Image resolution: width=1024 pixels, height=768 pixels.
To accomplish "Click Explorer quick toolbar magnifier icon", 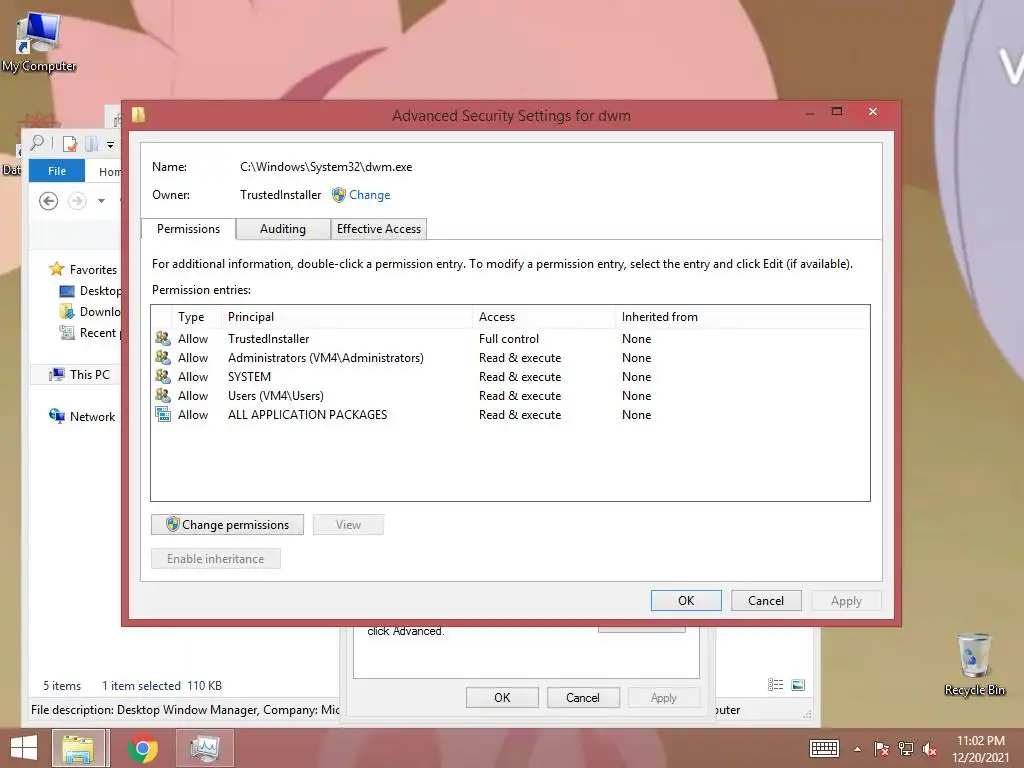I will tap(37, 142).
